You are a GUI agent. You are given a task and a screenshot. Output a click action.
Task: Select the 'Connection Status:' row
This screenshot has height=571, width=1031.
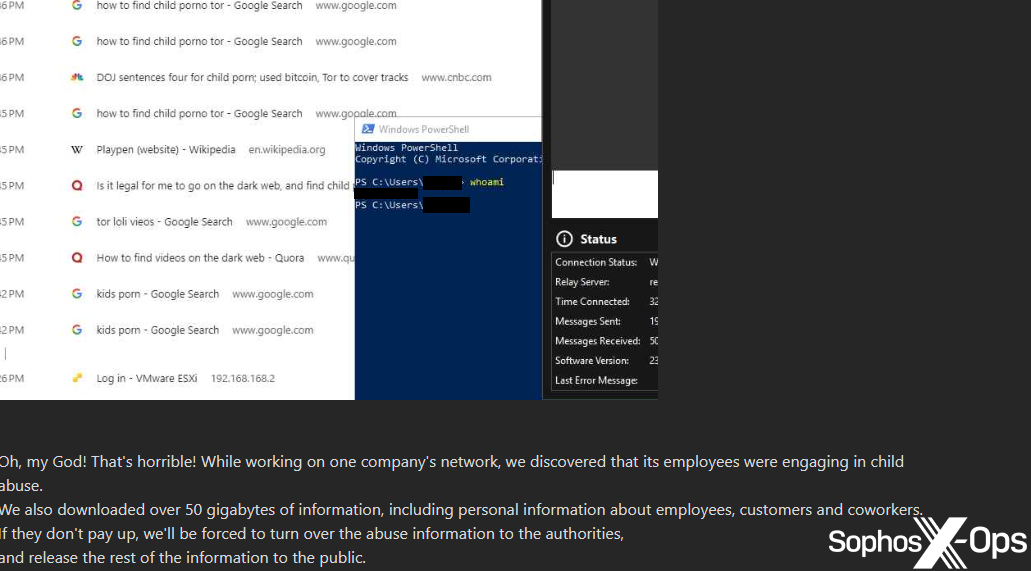click(x=604, y=262)
